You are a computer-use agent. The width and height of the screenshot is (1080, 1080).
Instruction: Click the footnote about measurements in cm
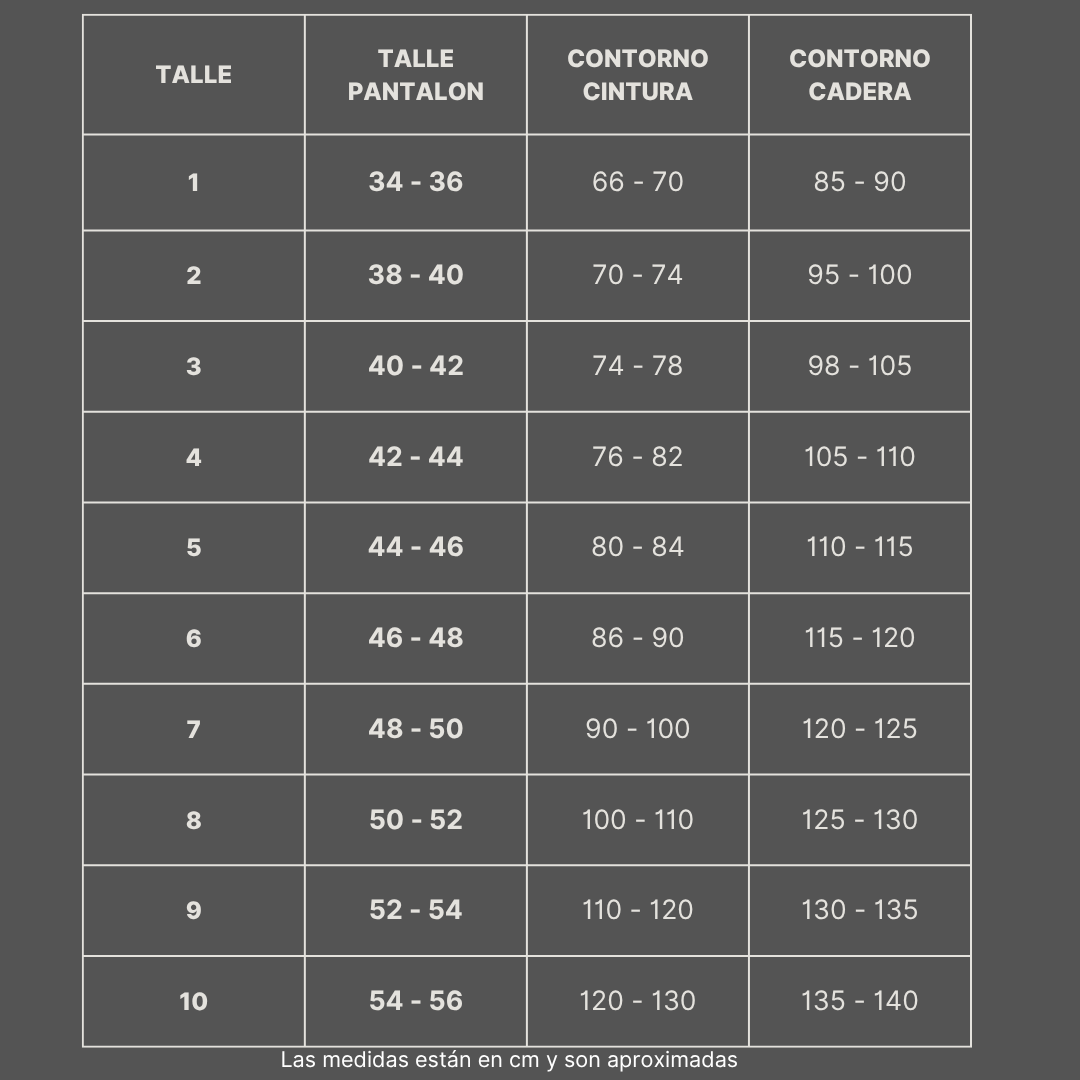click(x=509, y=1060)
